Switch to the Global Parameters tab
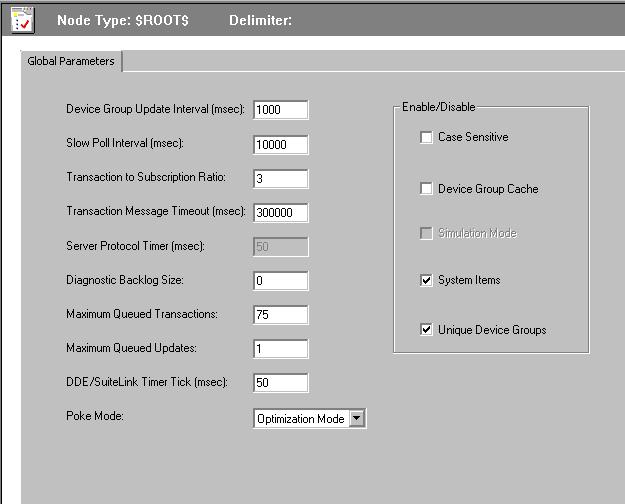Screen dimensions: 625x504 click(71, 62)
